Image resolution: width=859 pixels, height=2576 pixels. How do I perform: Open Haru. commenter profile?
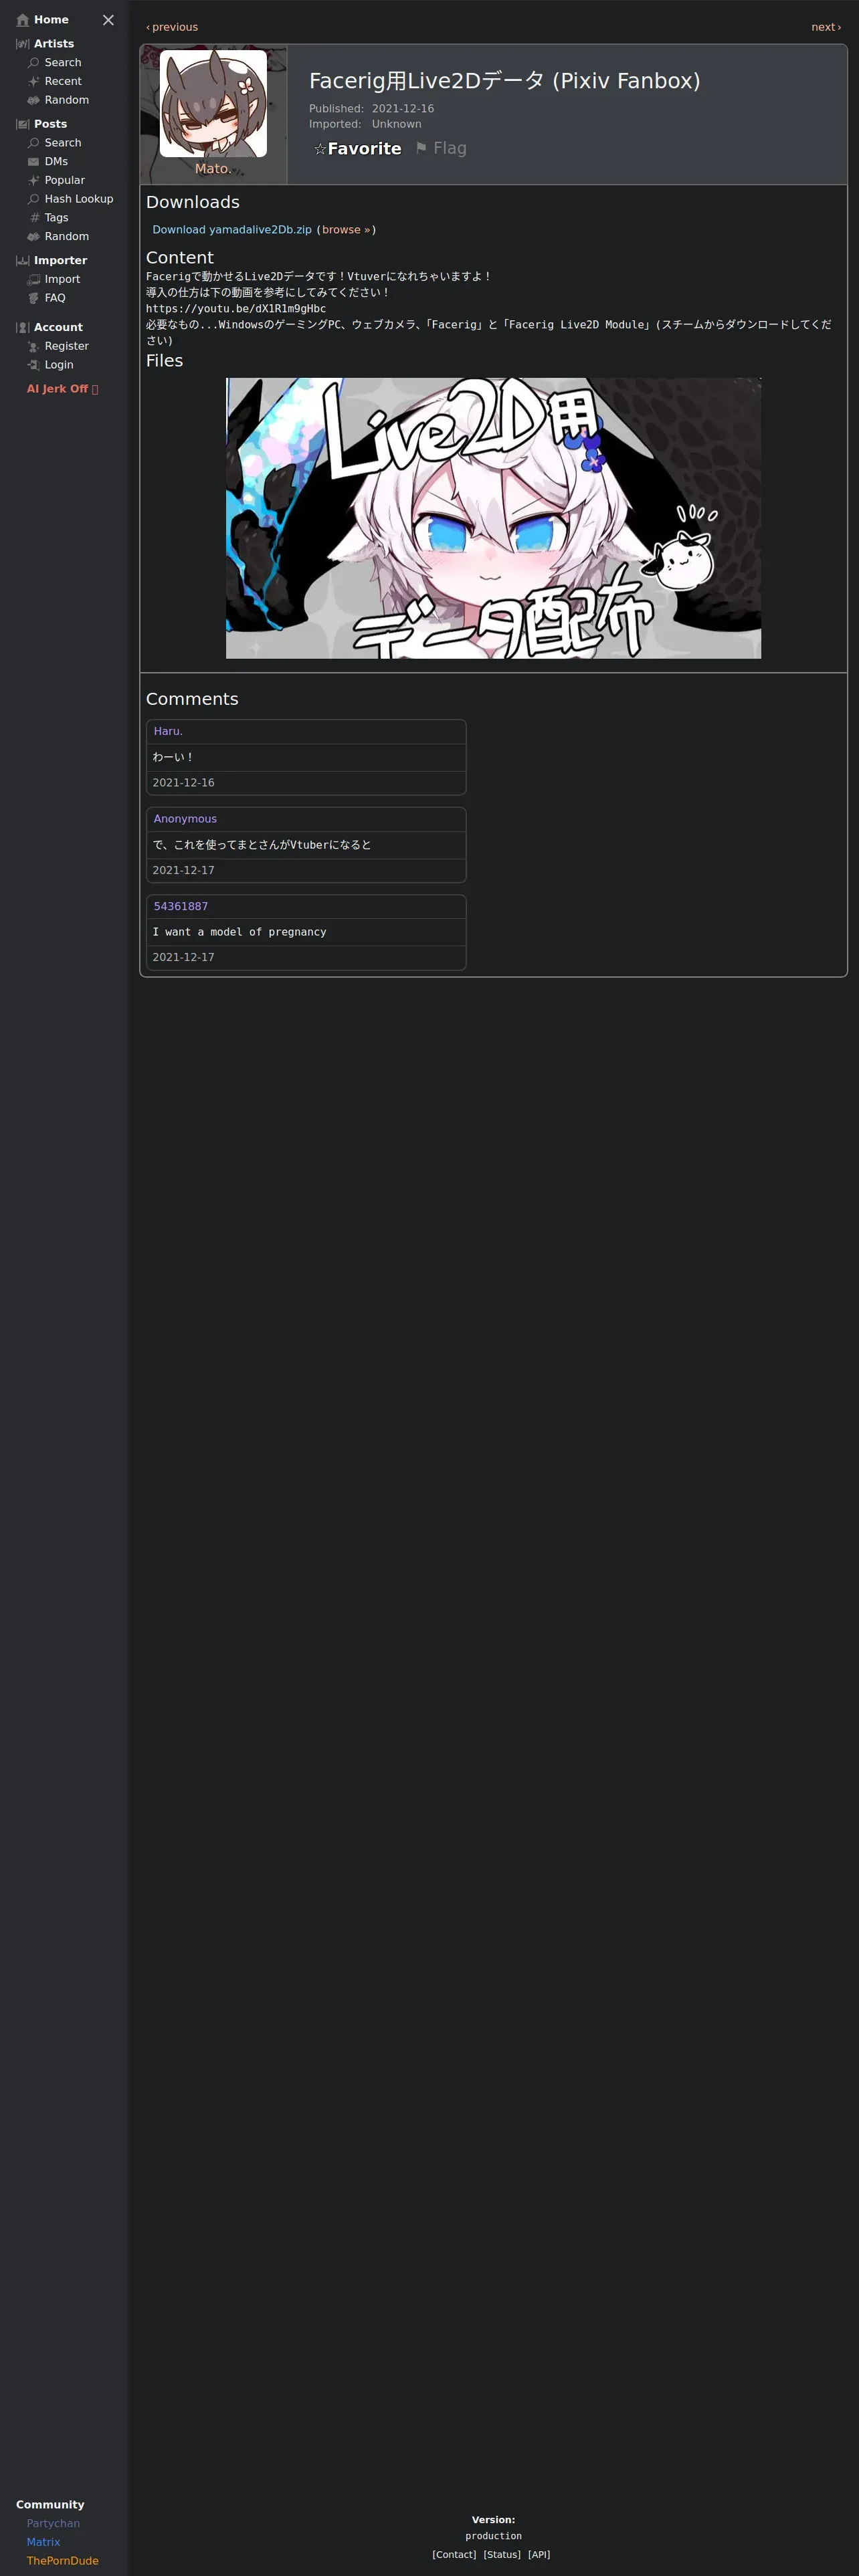click(x=168, y=732)
